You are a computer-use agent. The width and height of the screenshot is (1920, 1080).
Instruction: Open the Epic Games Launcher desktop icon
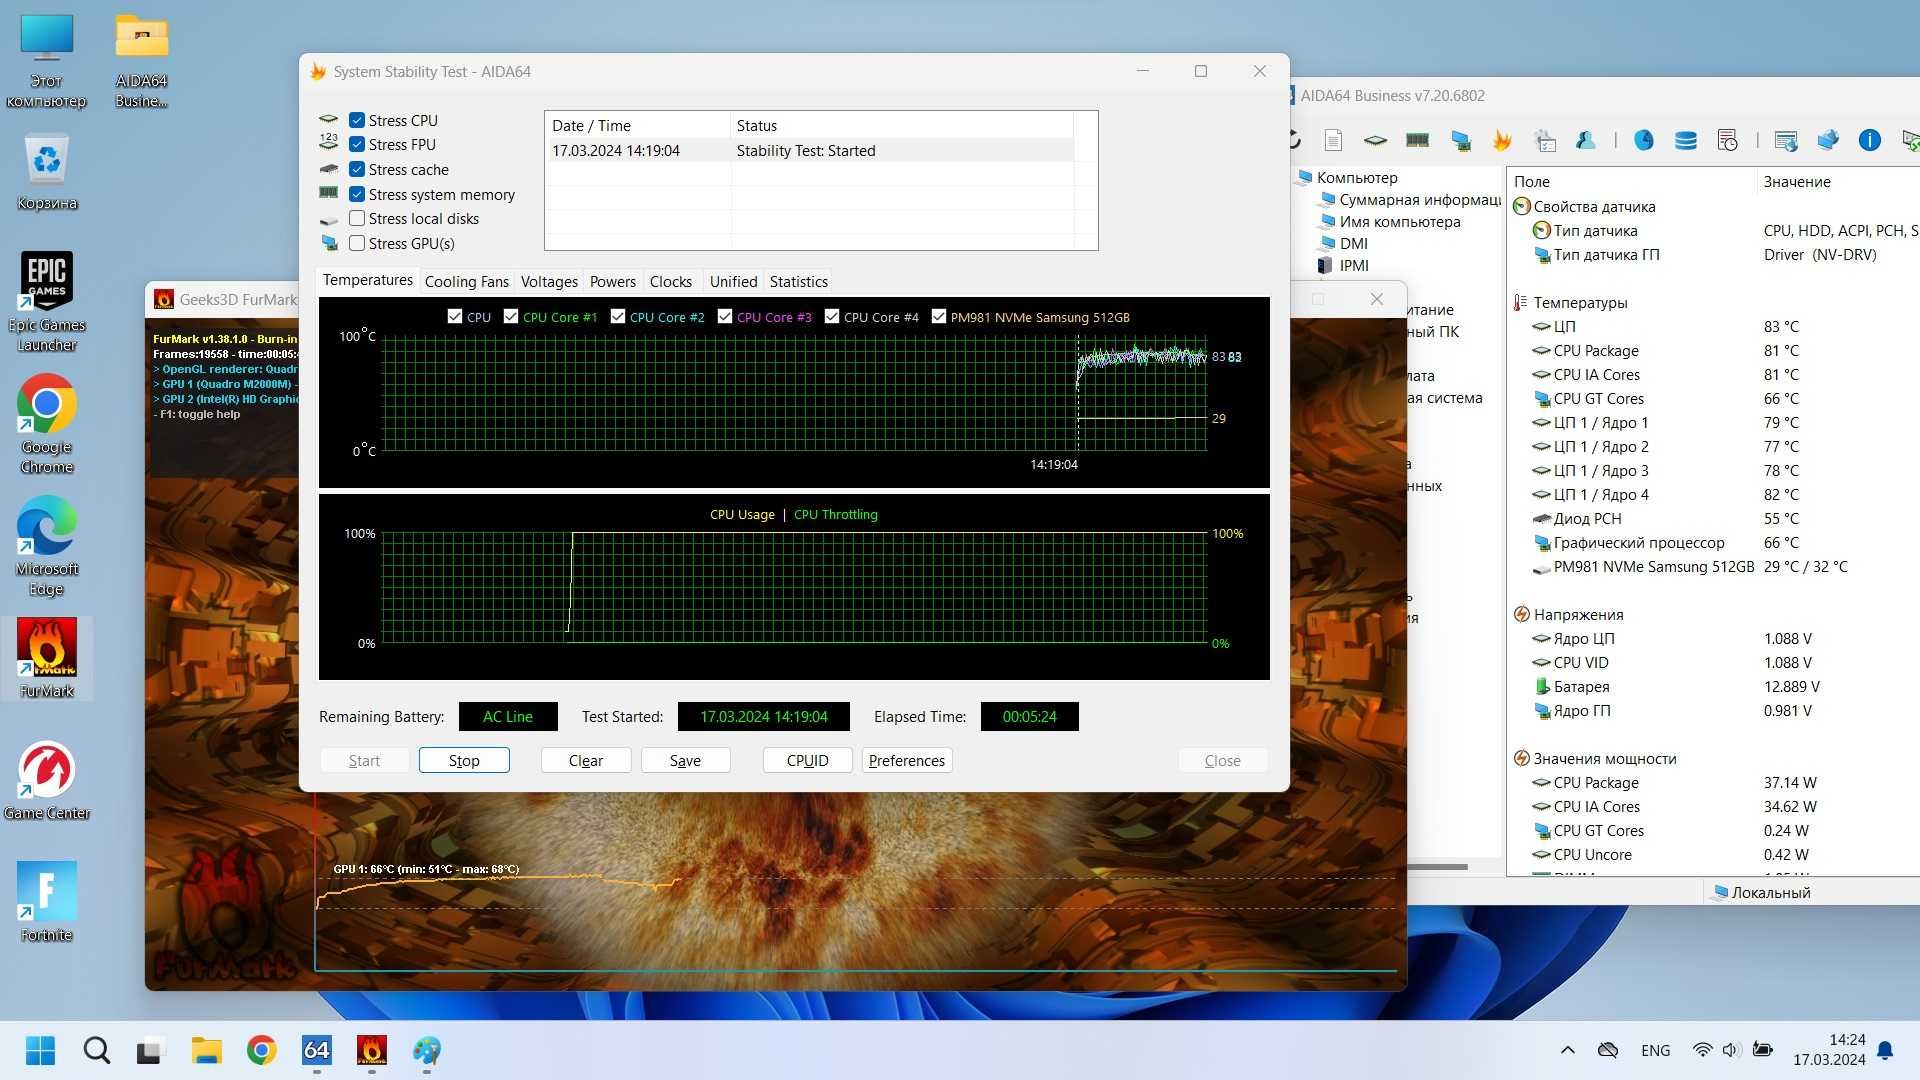click(x=47, y=301)
